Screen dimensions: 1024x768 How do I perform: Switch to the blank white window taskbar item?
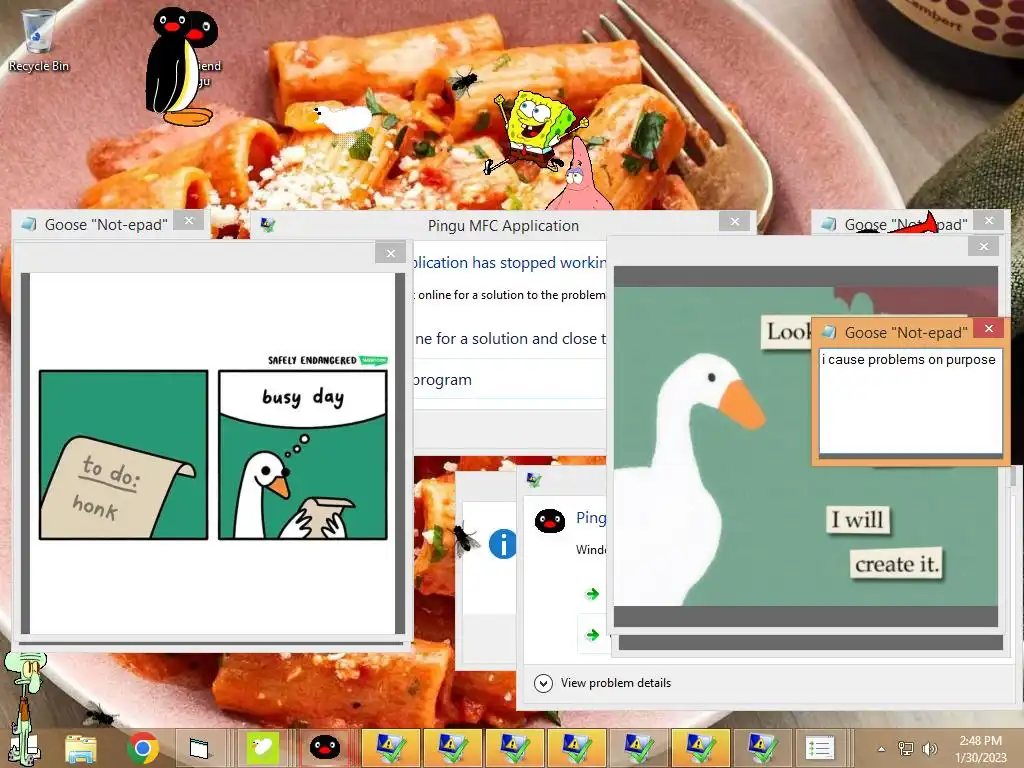point(199,748)
